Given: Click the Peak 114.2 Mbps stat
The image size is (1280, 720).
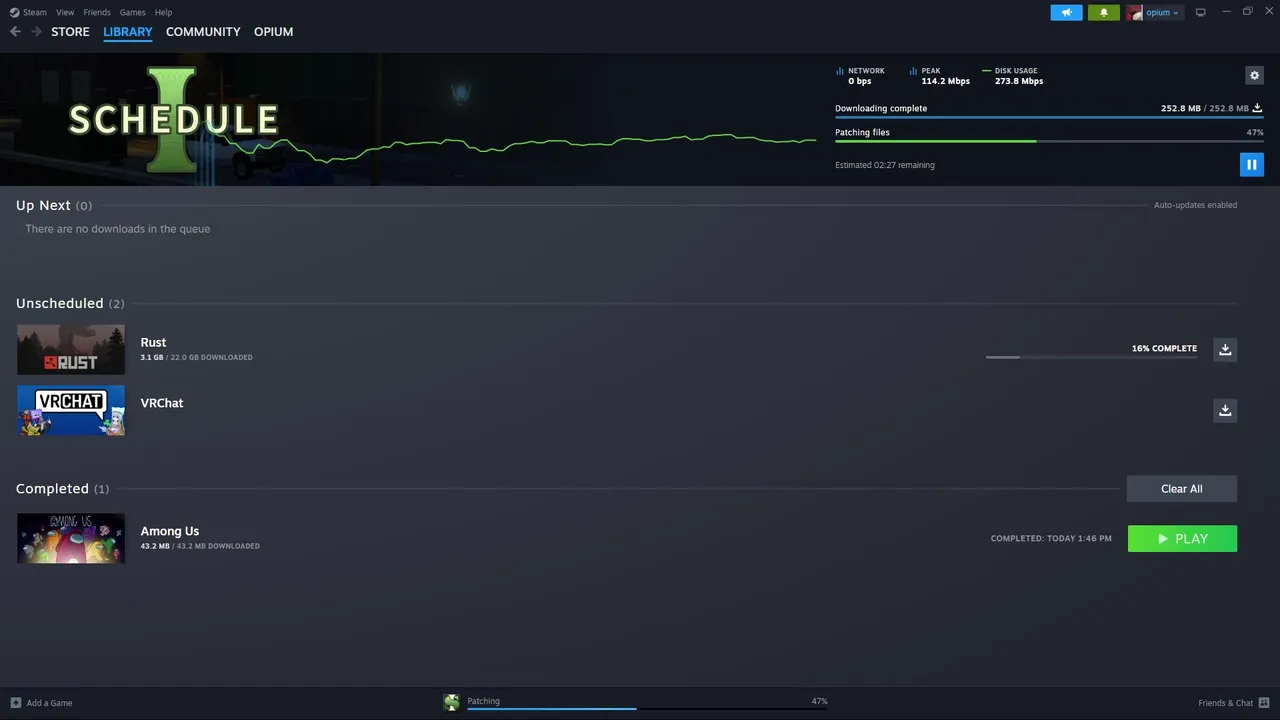Looking at the screenshot, I should (940, 76).
